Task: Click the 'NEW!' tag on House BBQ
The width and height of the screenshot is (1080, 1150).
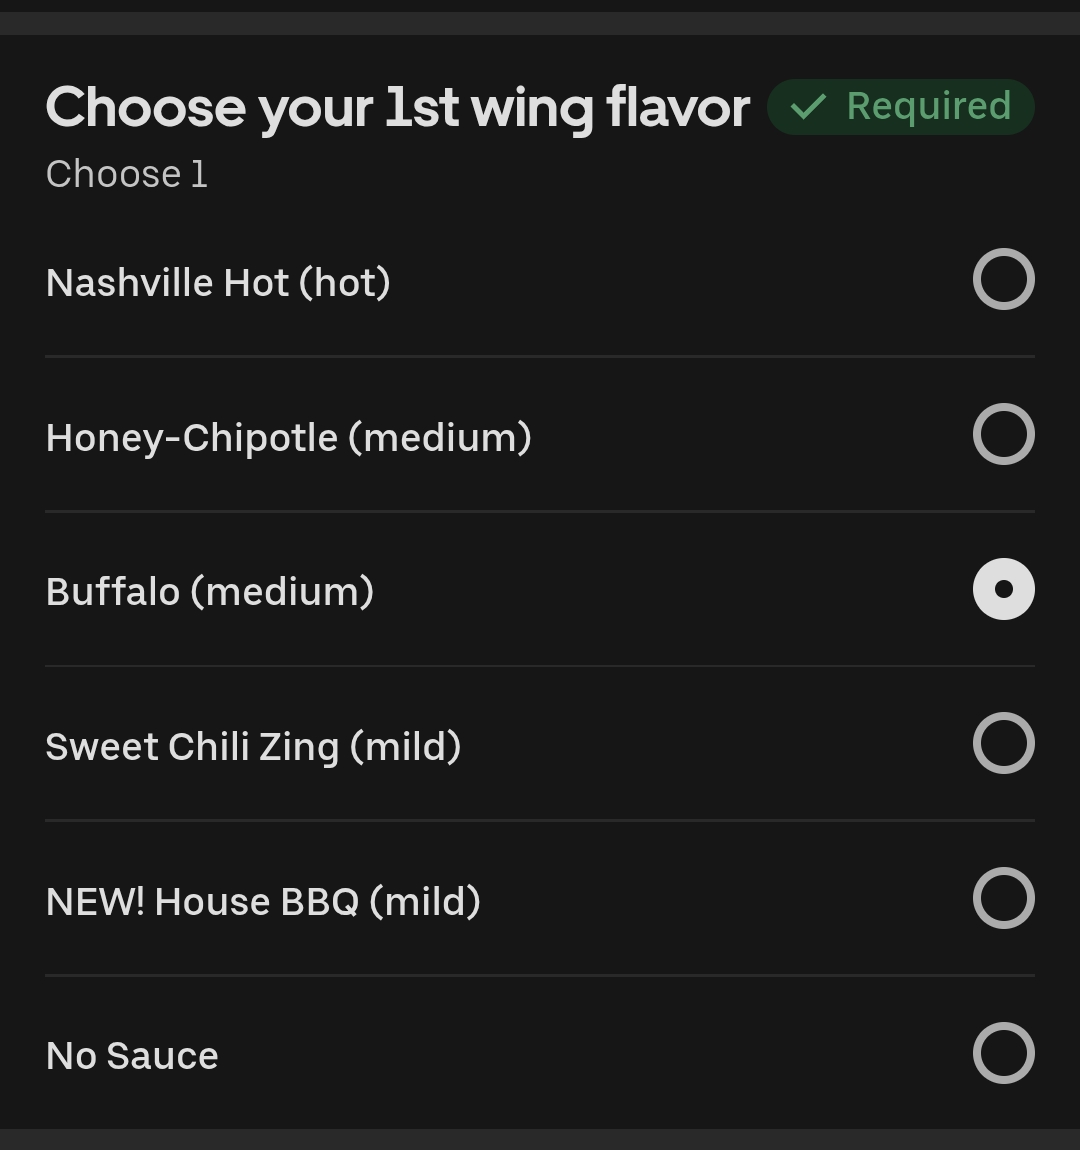Action: pyautogui.click(x=95, y=902)
